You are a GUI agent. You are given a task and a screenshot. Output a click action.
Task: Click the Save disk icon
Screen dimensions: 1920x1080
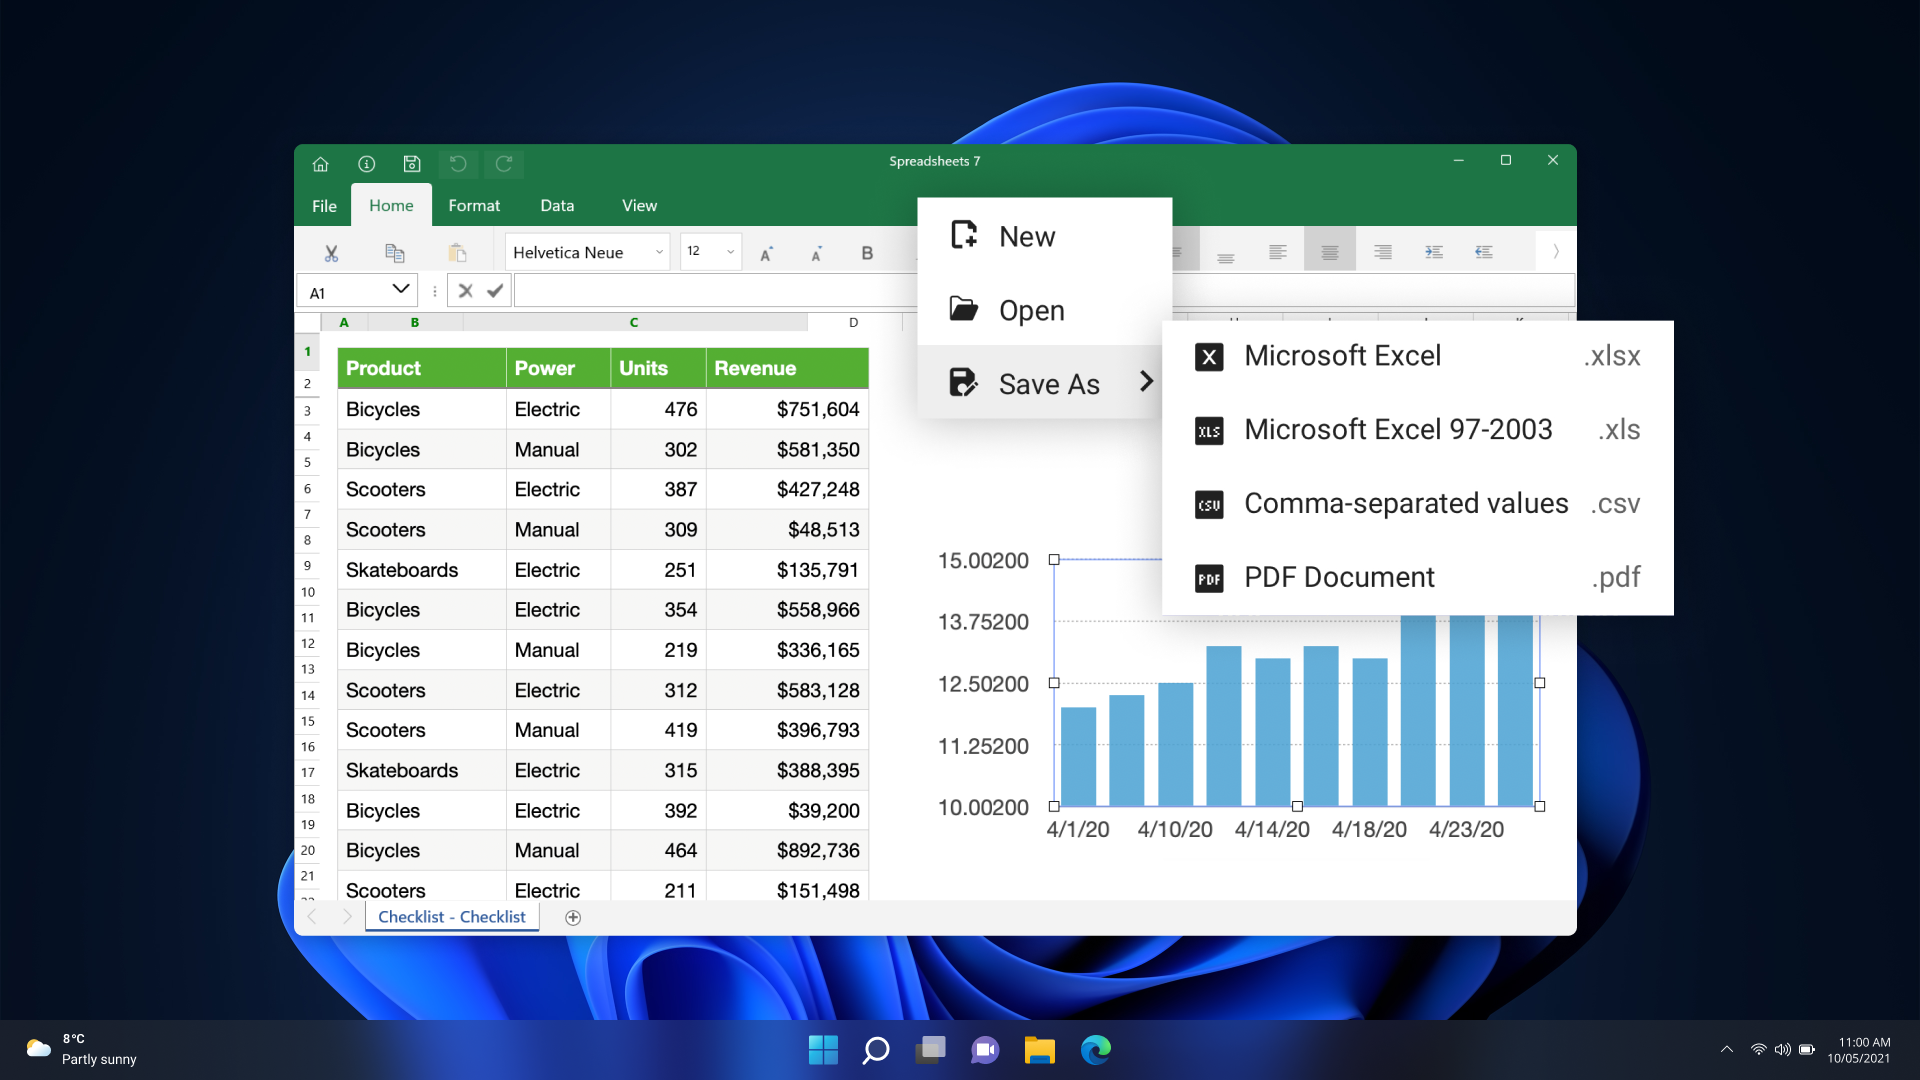point(412,164)
